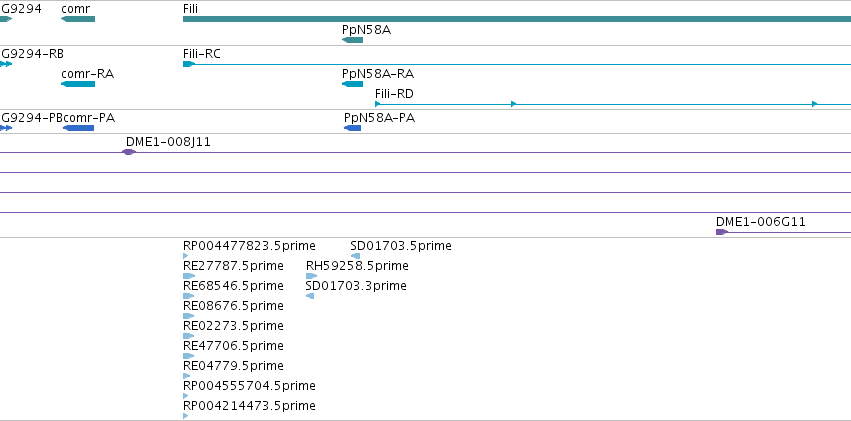Click the RE47706.5prime label
Viewport: 851px width, 421px height.
pos(233,346)
